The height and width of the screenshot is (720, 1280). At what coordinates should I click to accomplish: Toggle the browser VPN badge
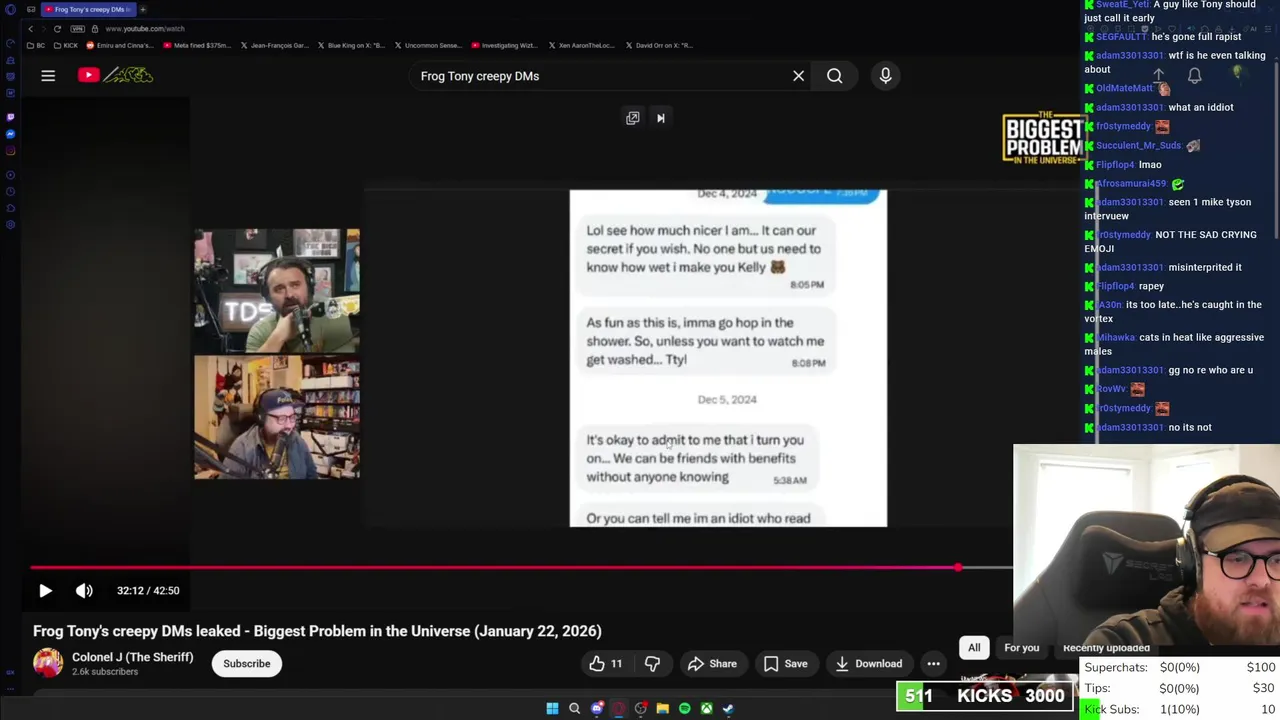click(x=79, y=29)
